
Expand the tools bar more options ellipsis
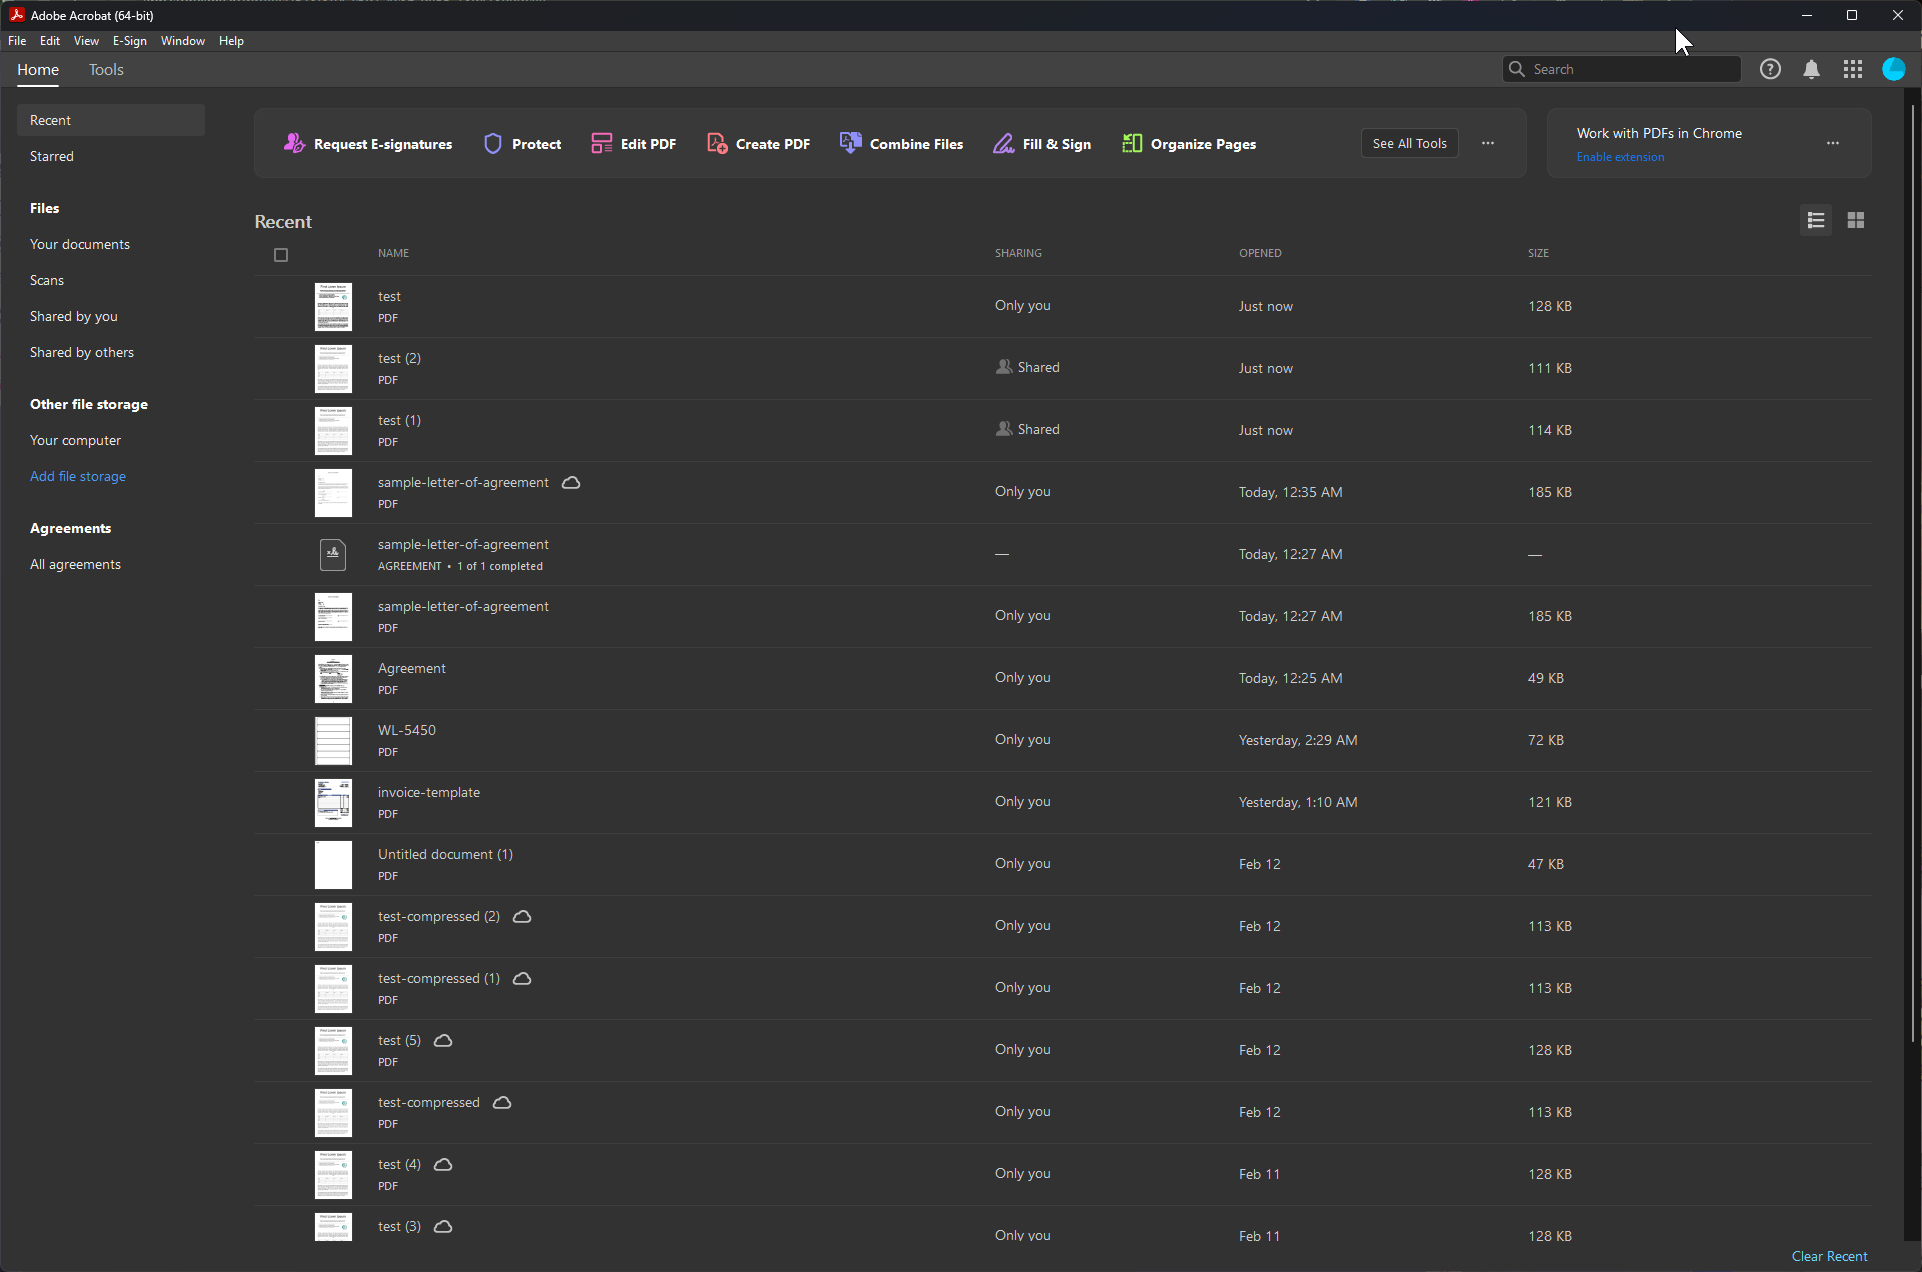tap(1488, 143)
